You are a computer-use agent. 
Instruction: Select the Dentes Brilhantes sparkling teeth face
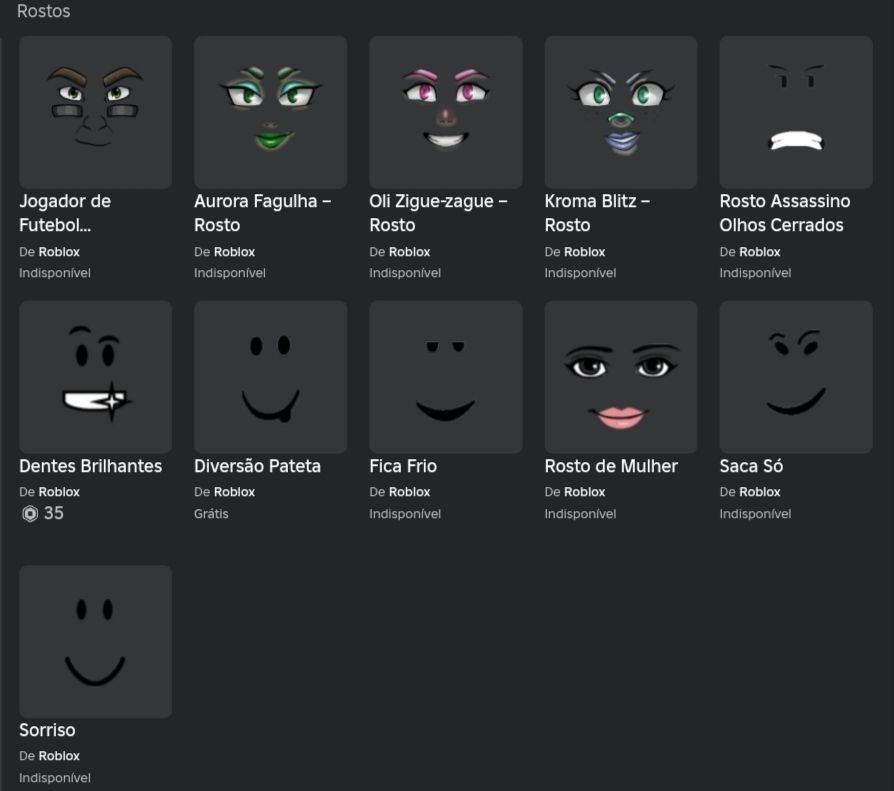[x=95, y=377]
